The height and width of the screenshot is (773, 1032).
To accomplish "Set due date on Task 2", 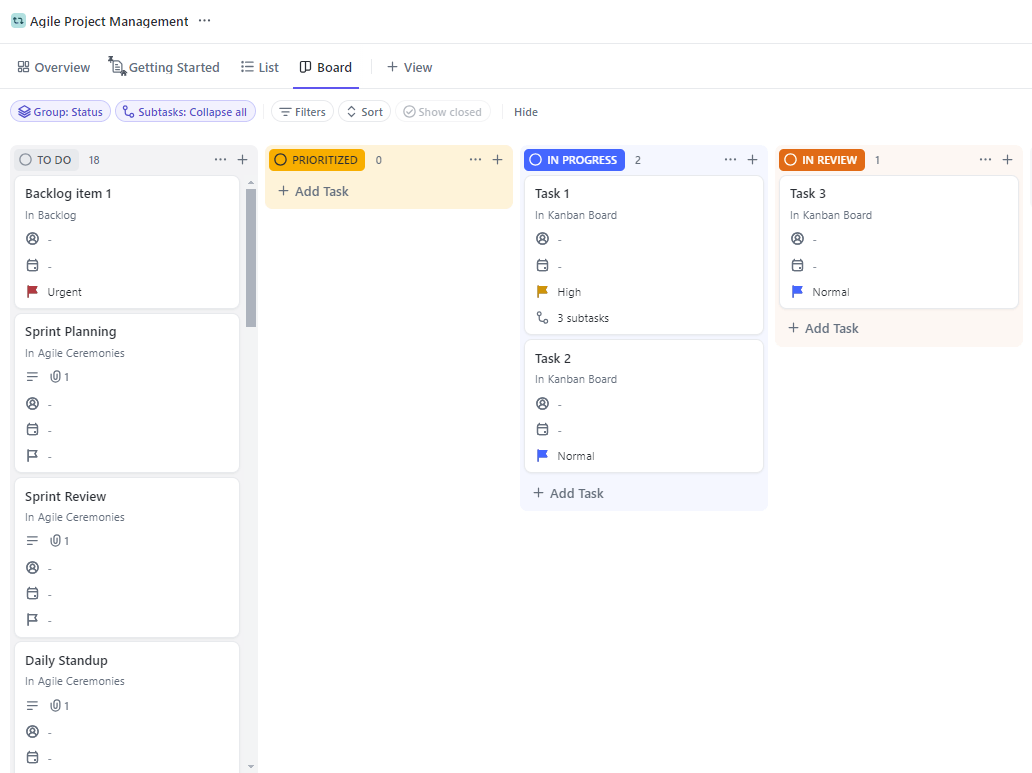I will (542, 429).
